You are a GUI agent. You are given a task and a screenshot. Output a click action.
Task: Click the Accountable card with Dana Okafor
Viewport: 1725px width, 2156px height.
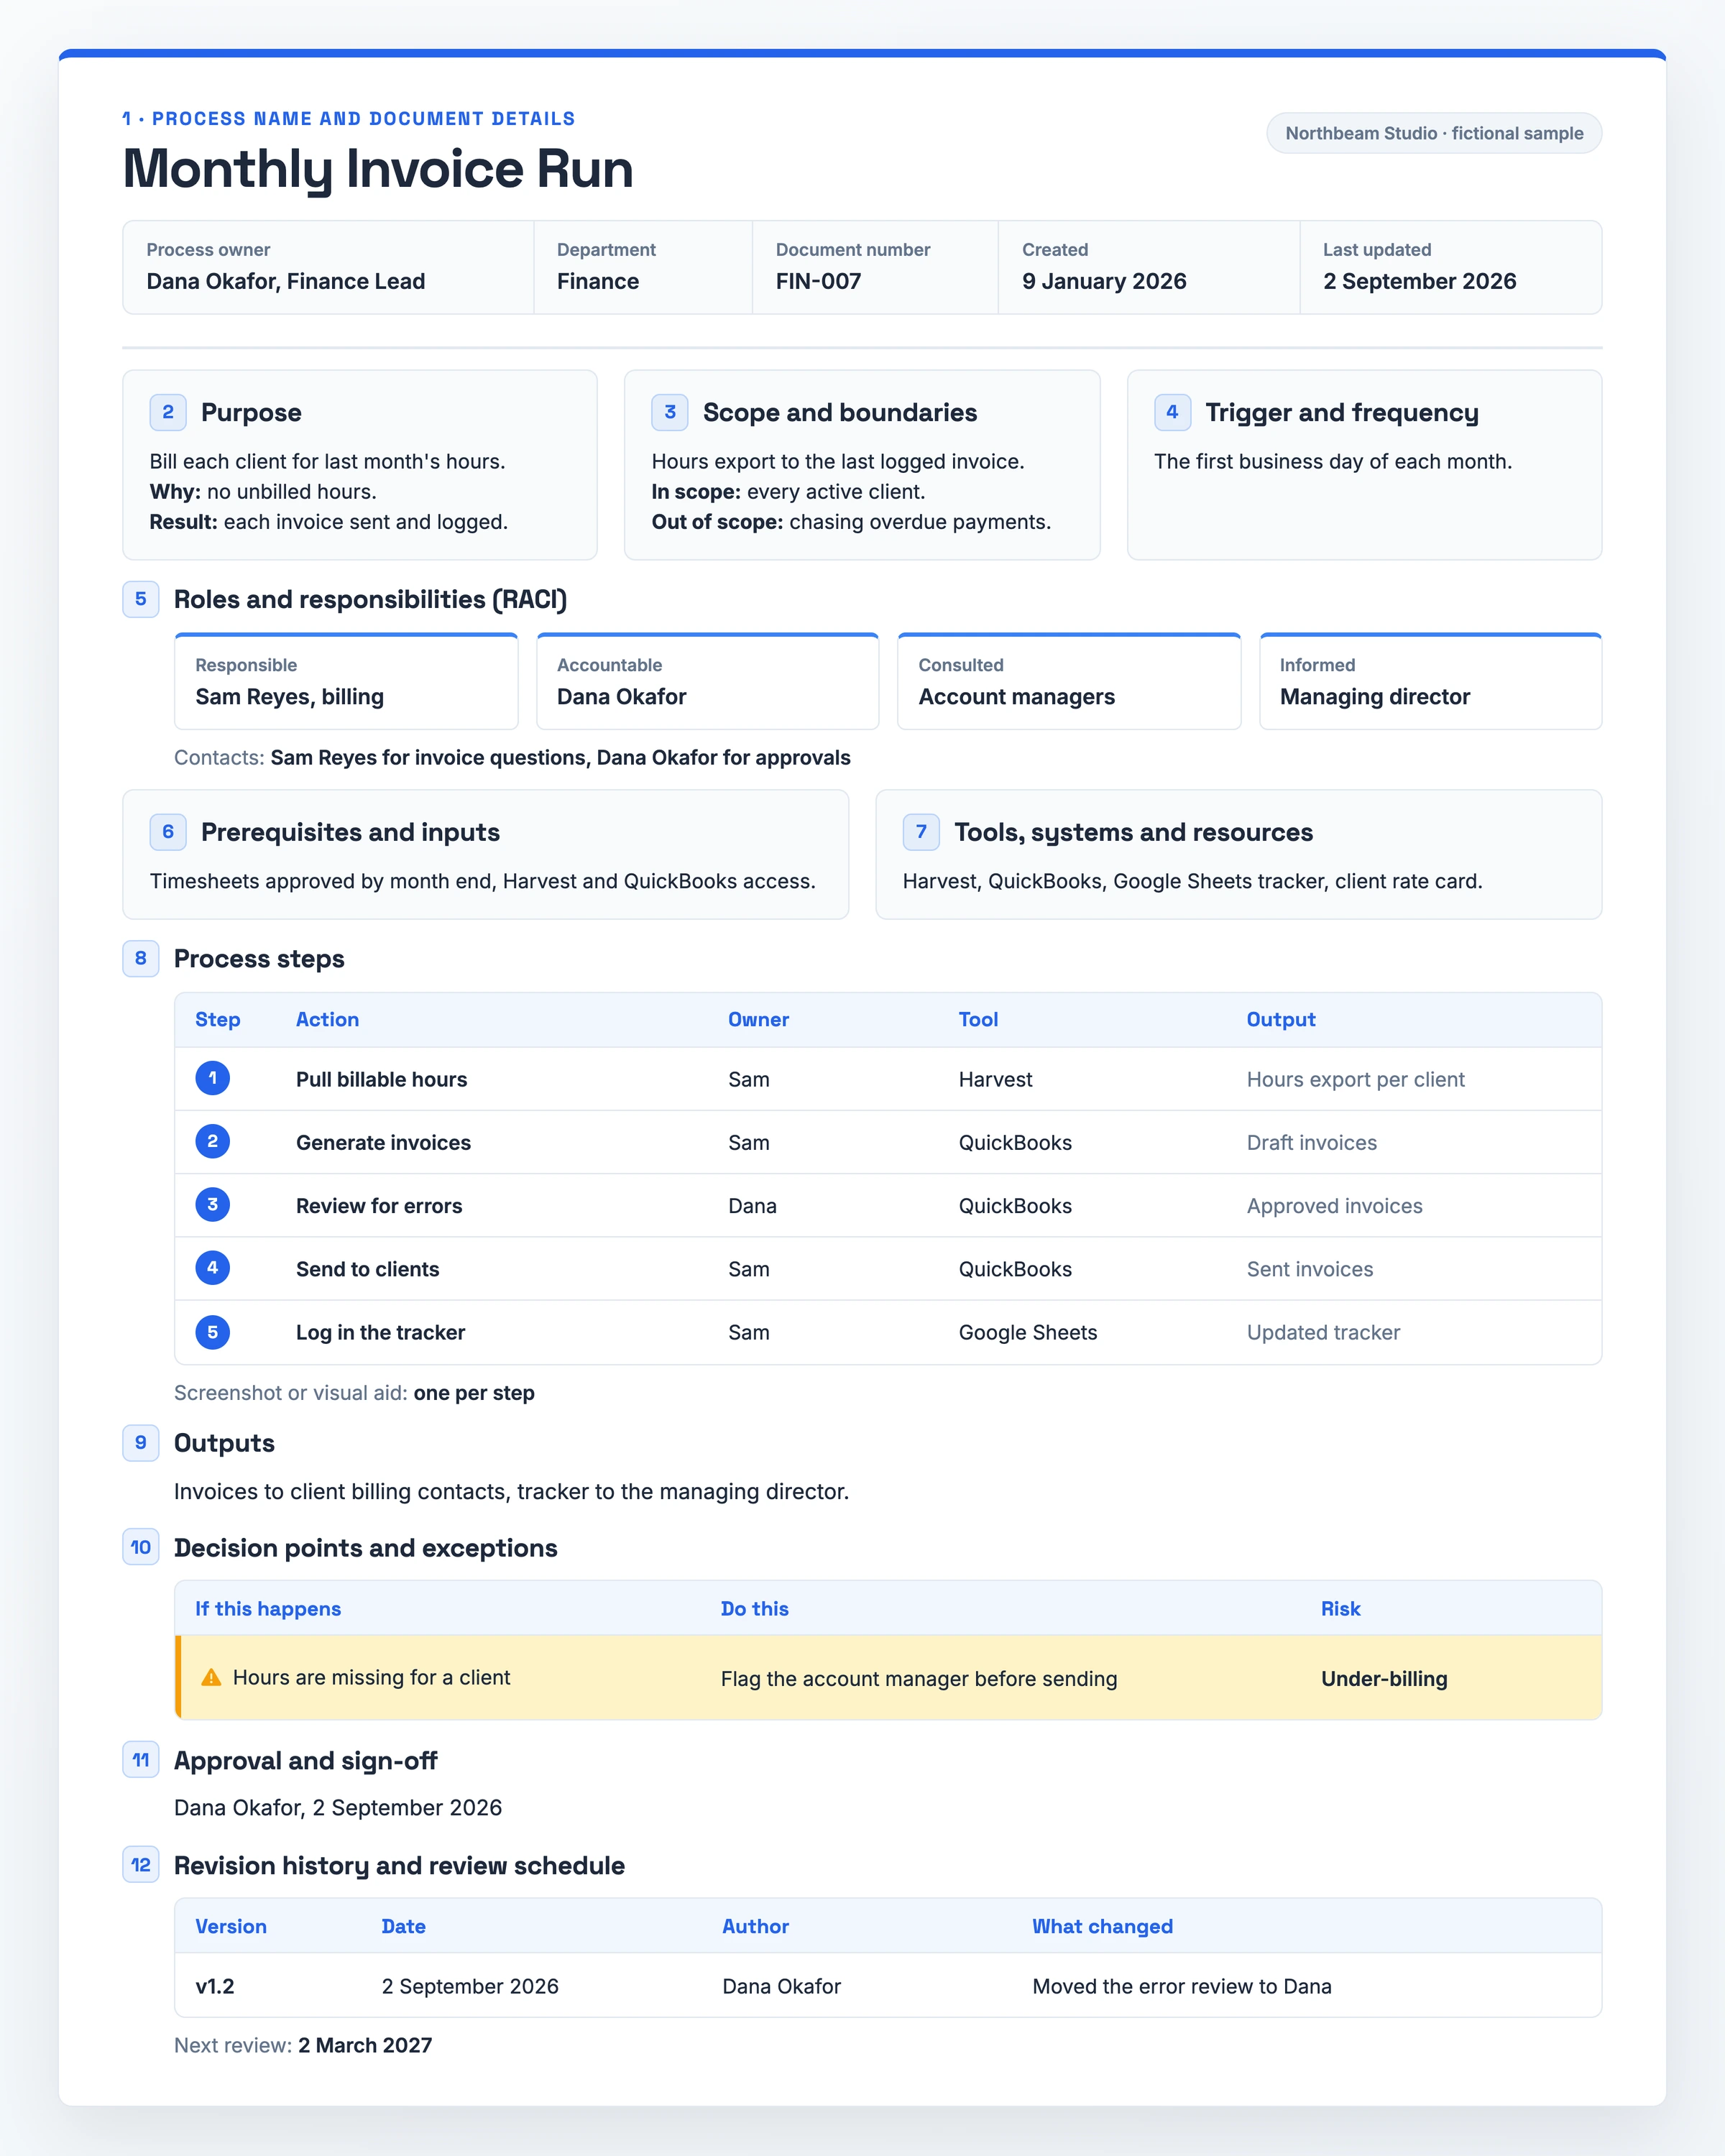point(708,681)
